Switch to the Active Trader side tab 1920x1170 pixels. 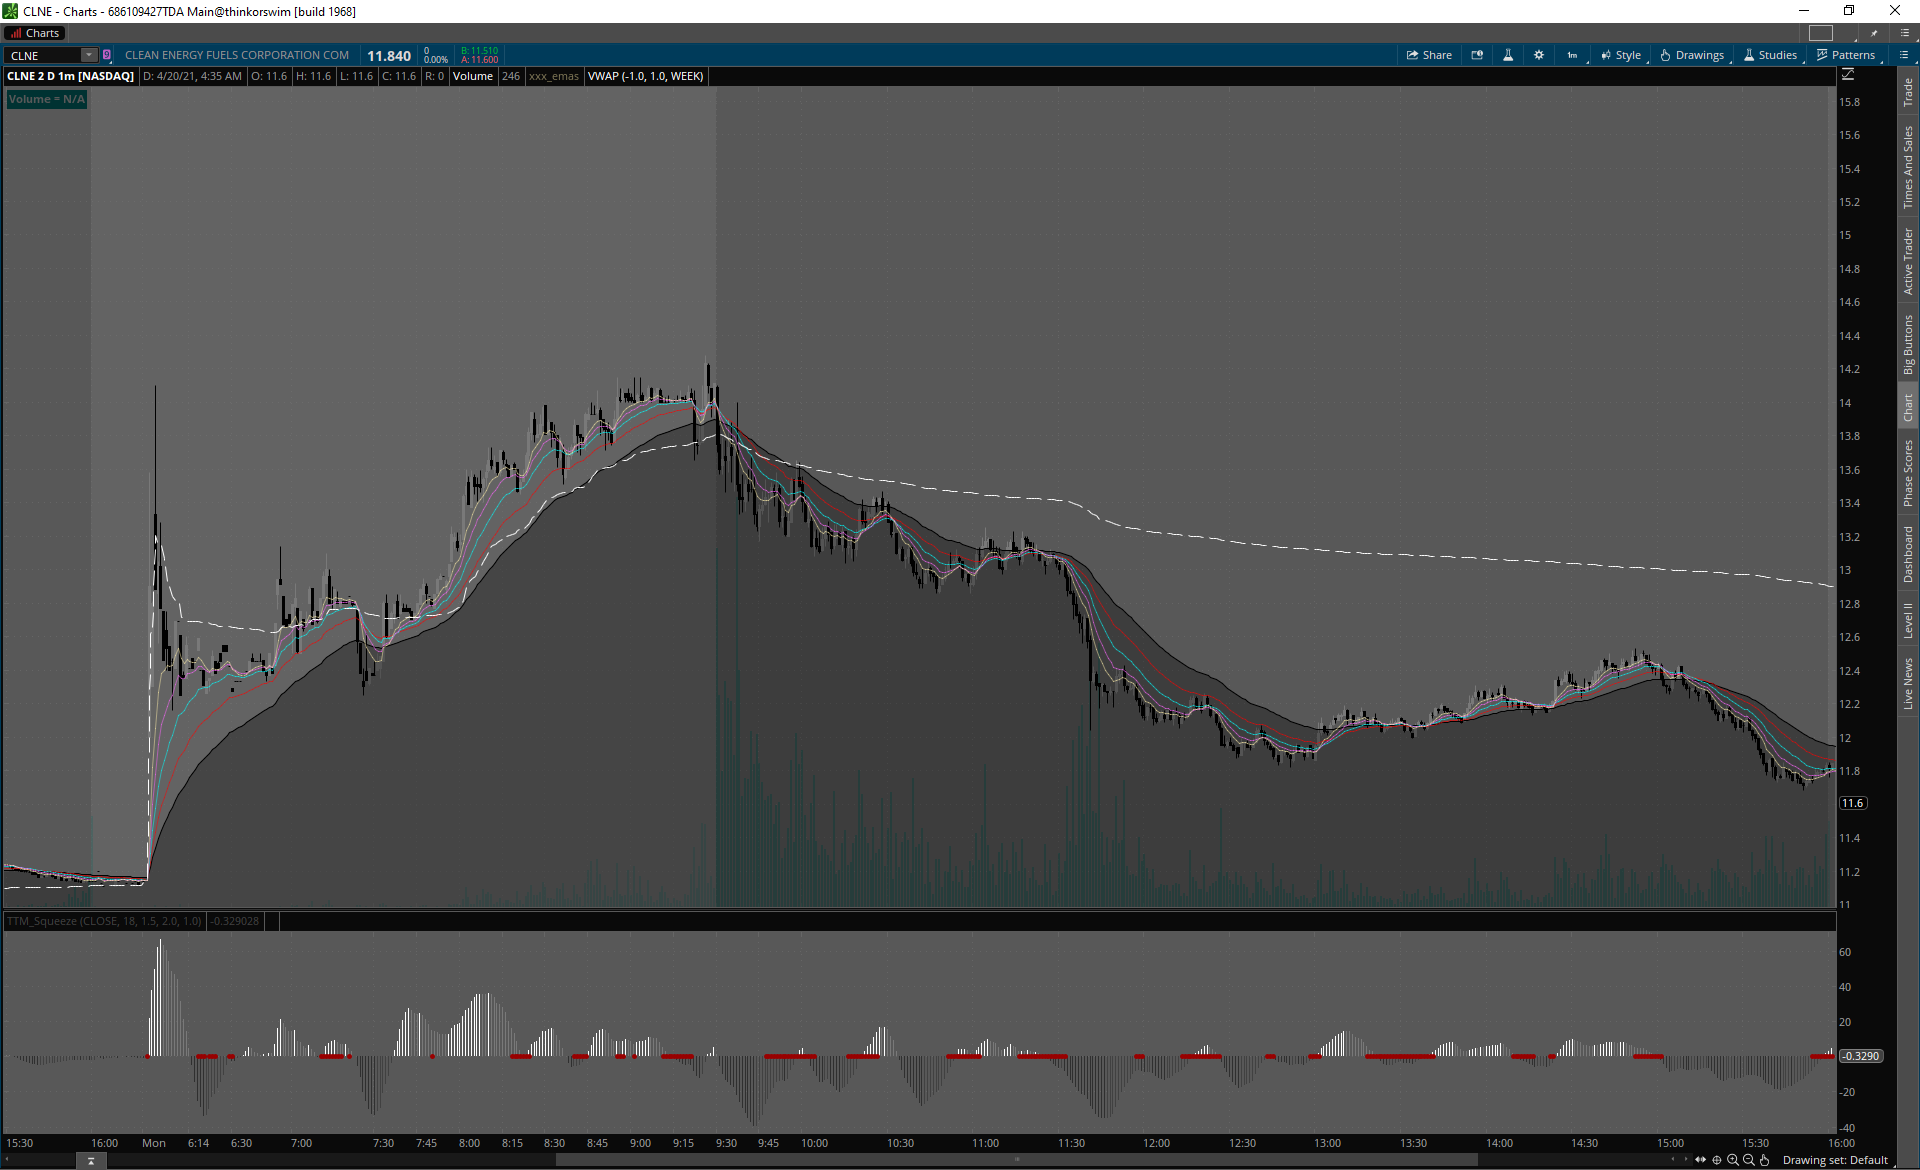[x=1908, y=261]
